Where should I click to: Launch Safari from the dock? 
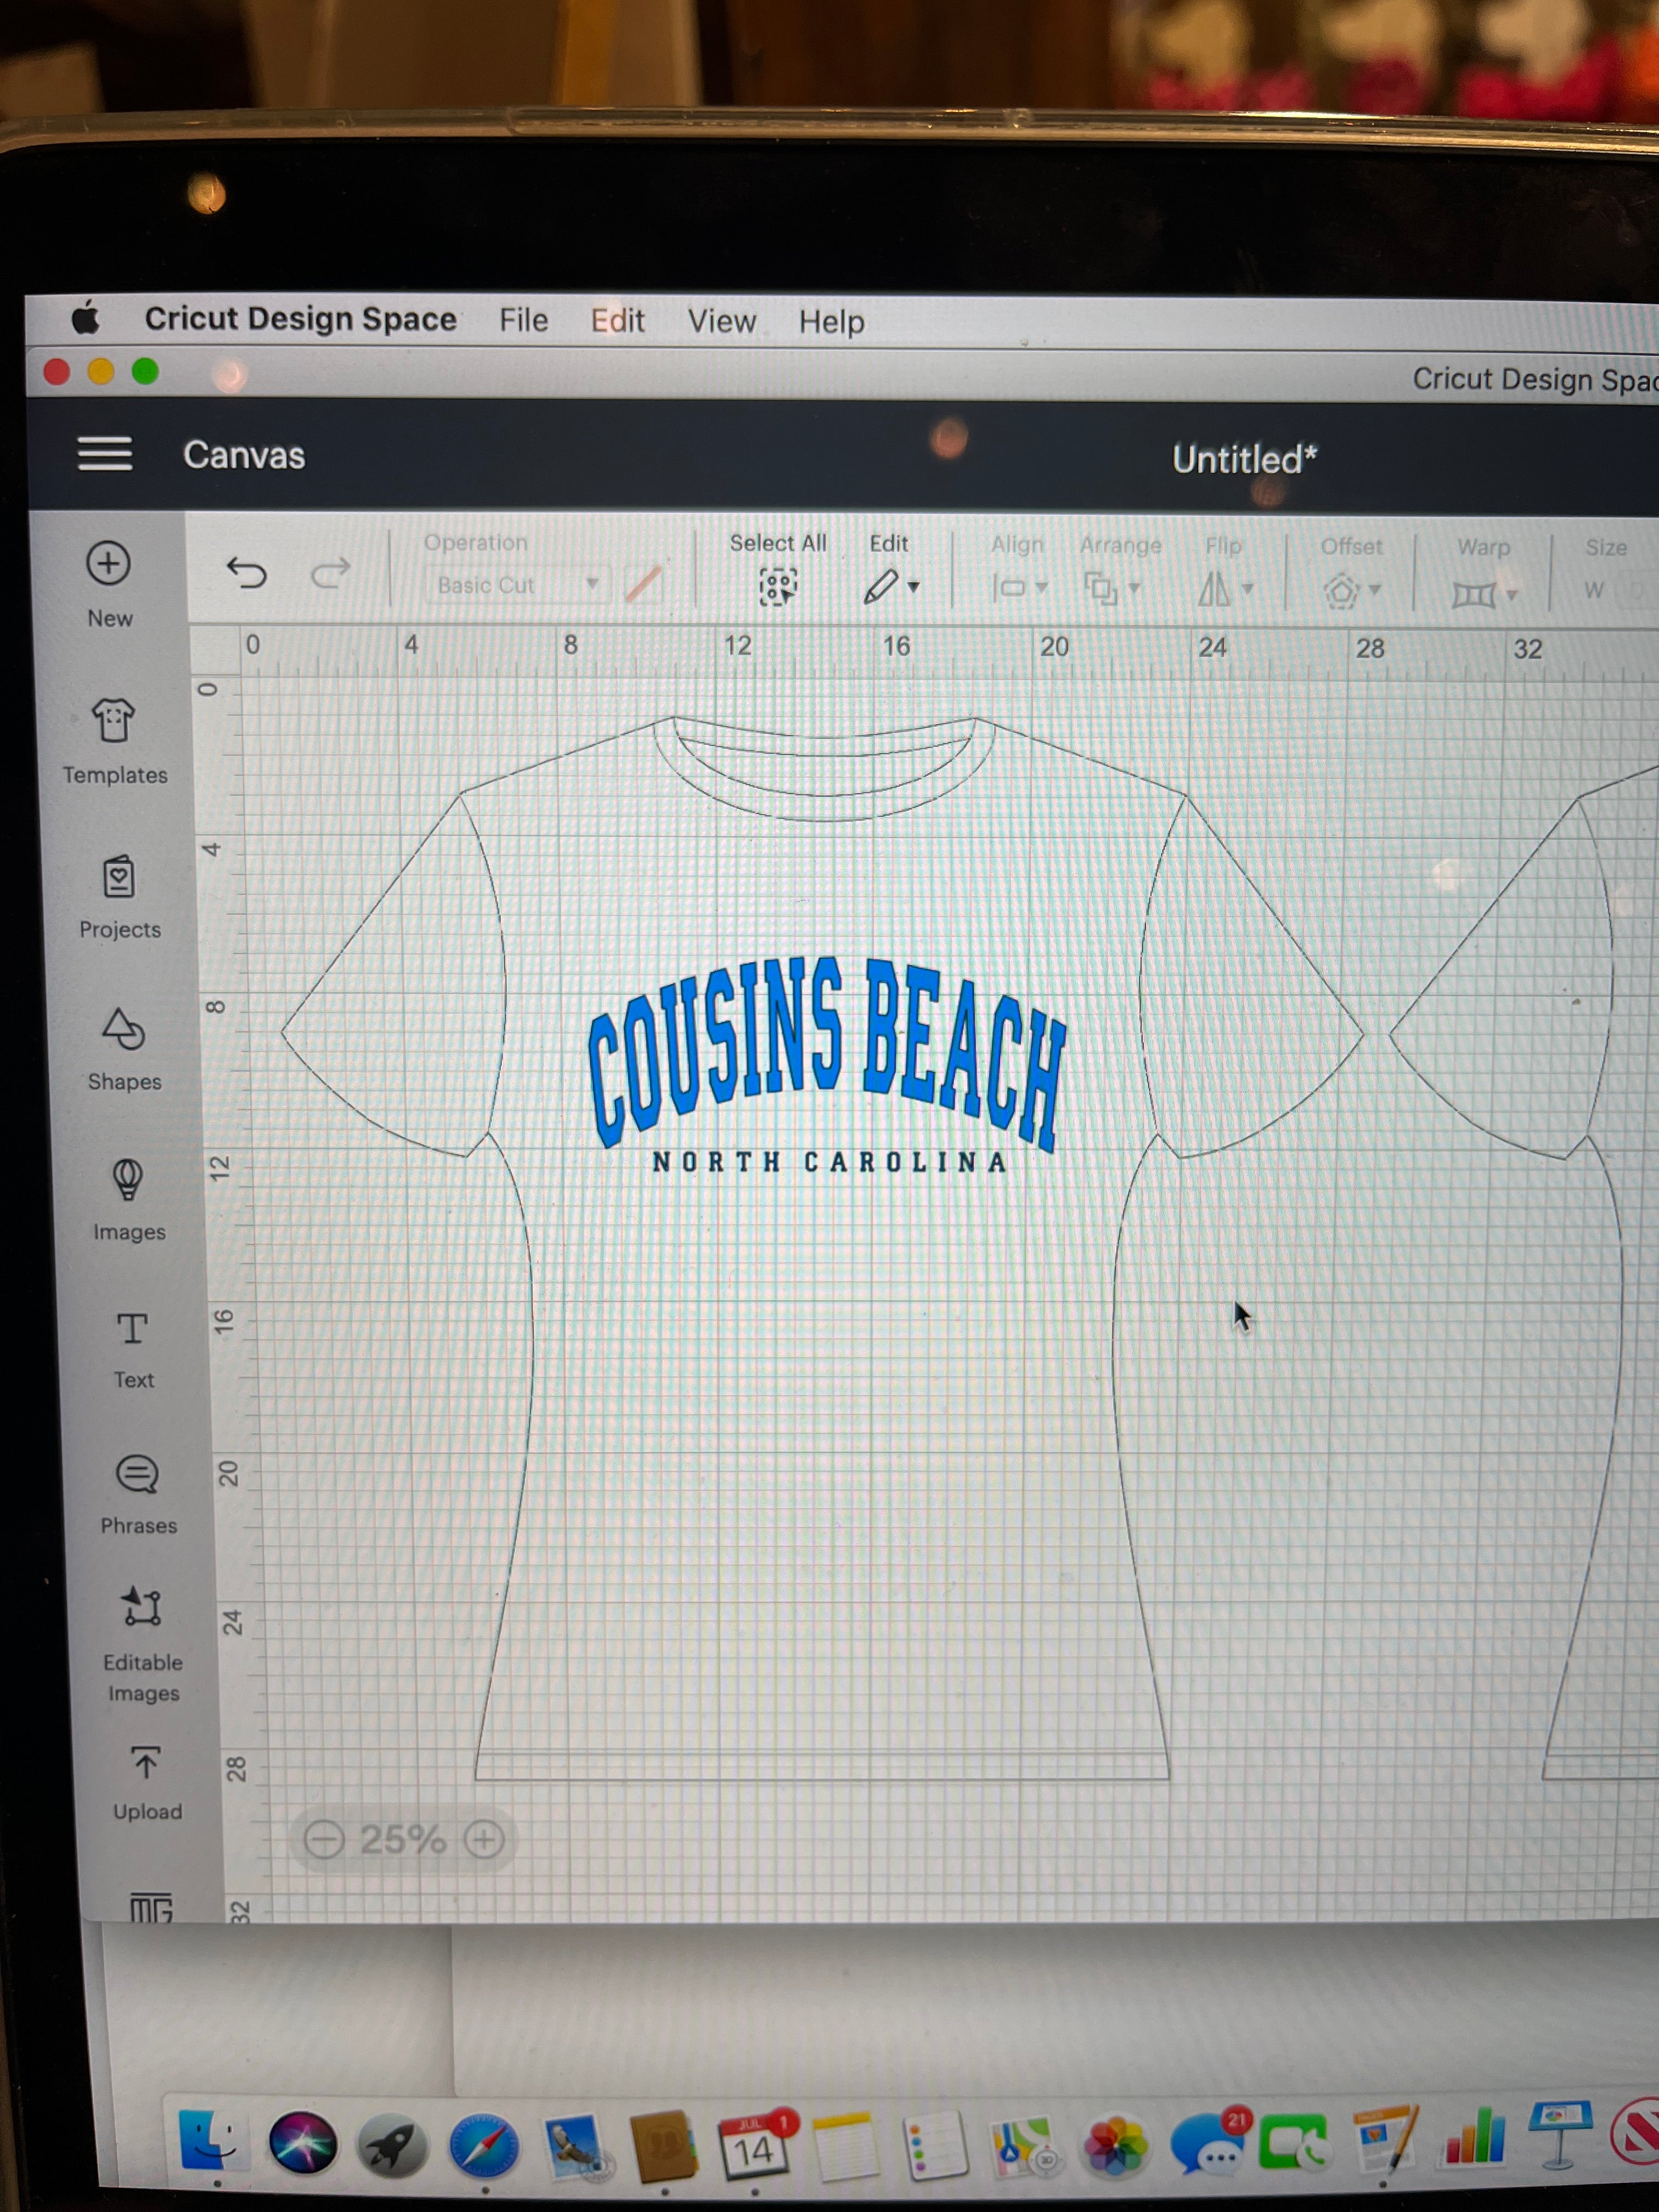pos(484,2144)
